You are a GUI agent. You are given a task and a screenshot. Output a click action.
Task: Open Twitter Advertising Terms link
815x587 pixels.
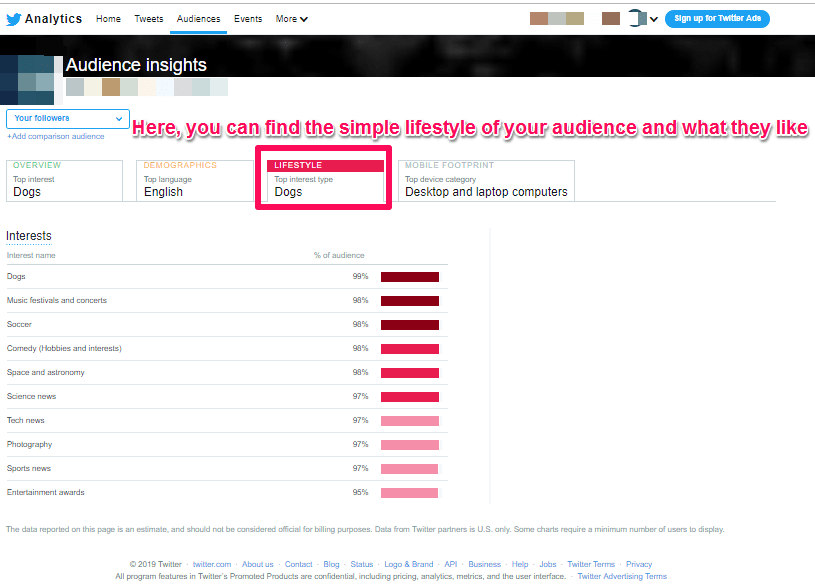(622, 576)
